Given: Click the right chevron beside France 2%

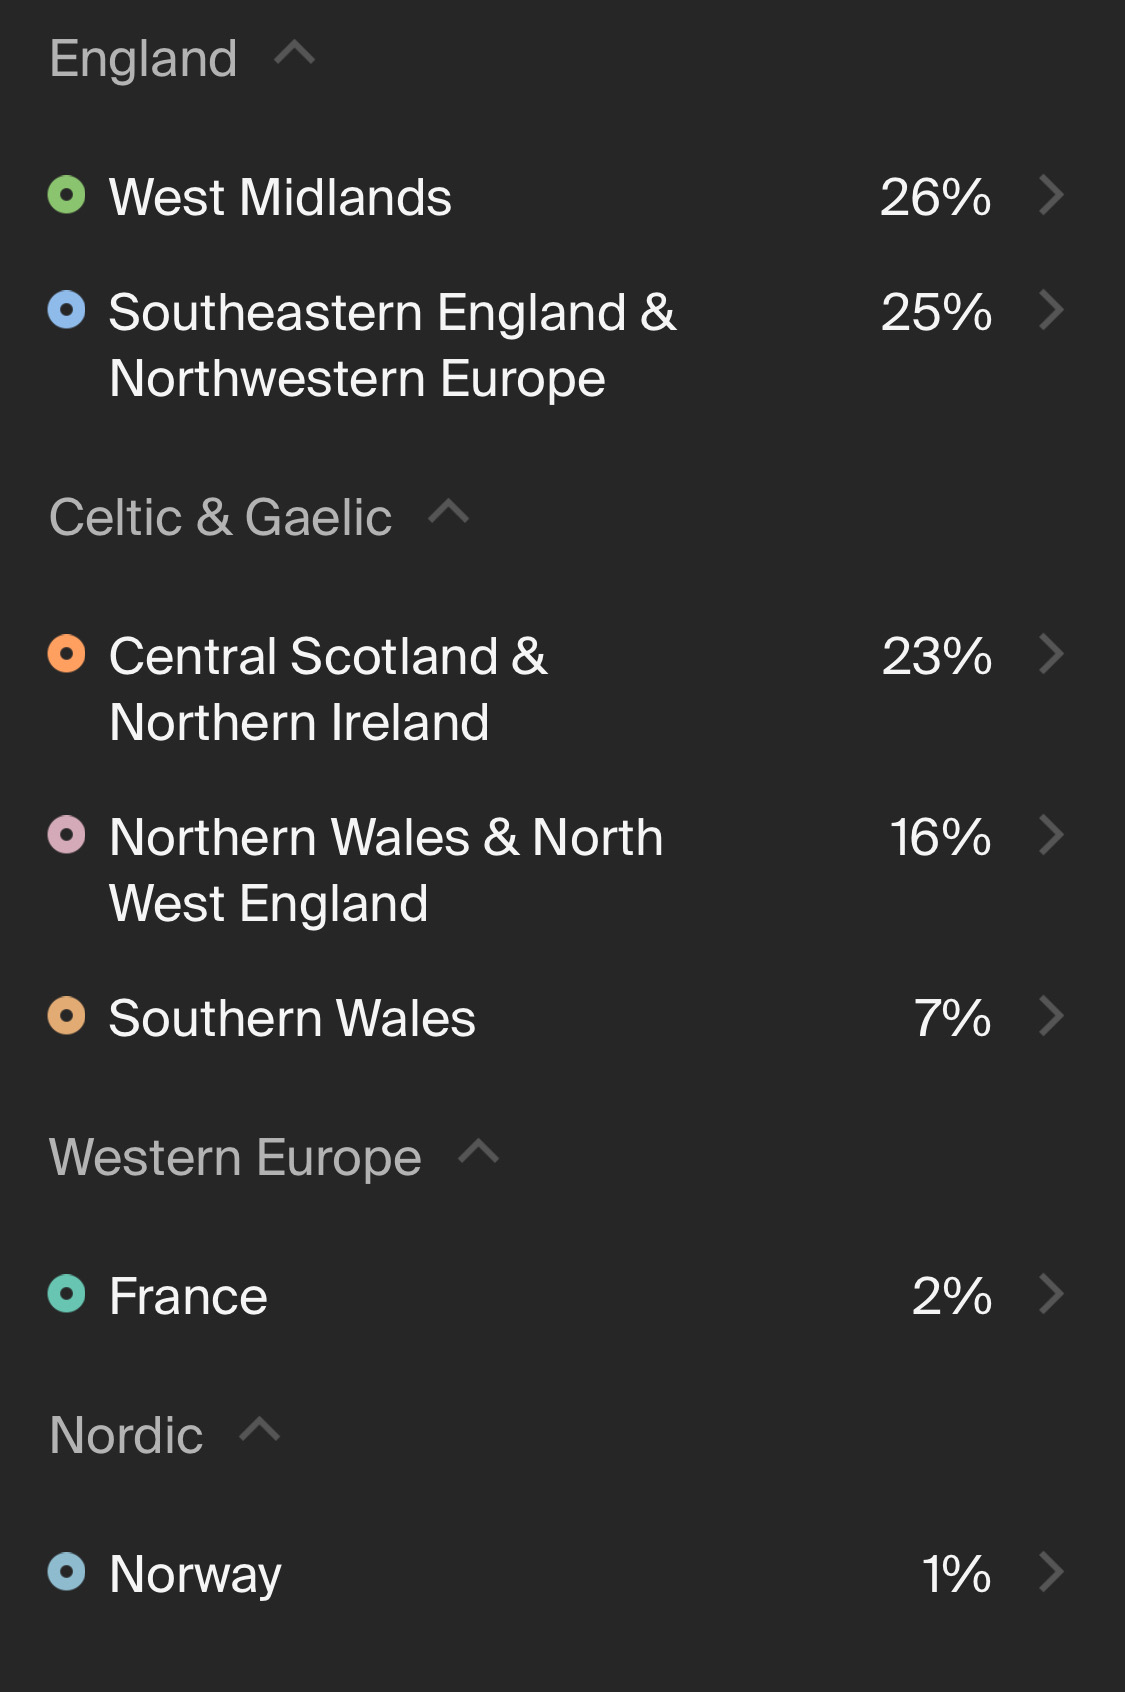Looking at the screenshot, I should coord(1051,1295).
